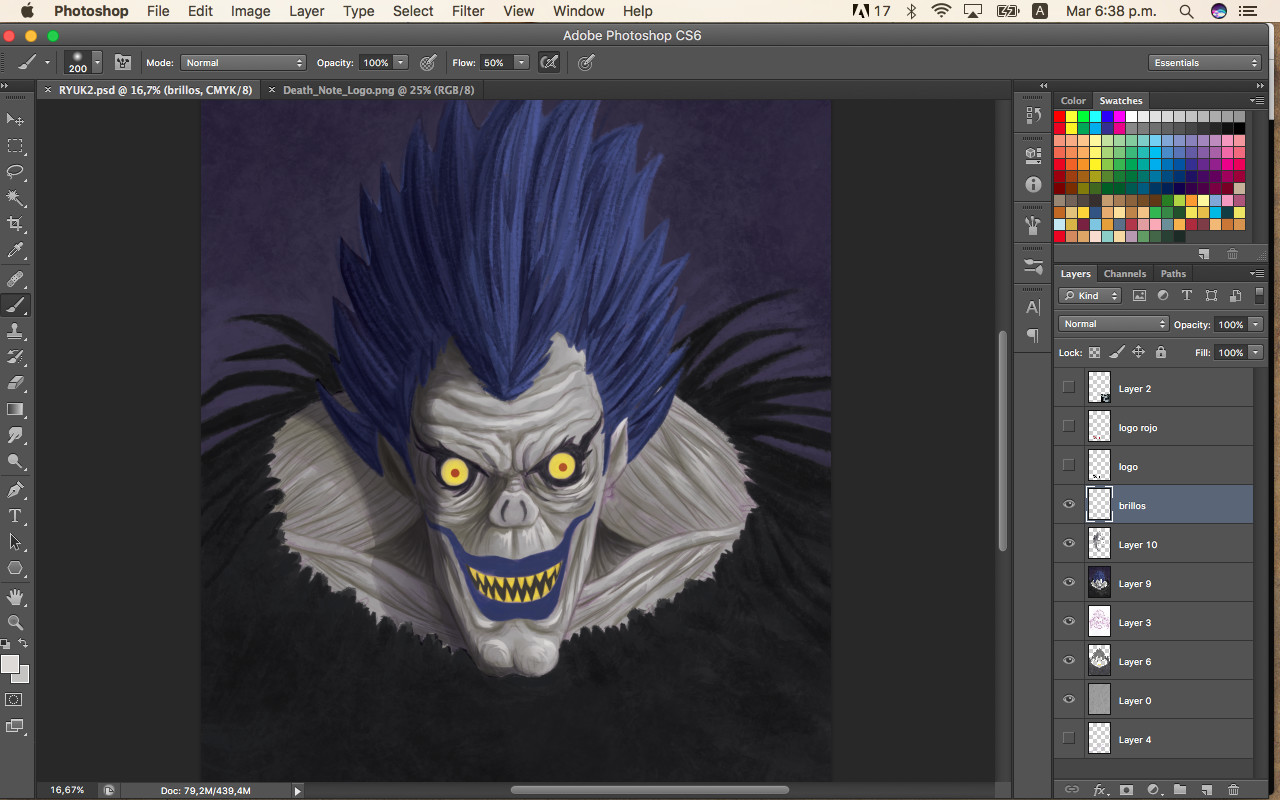The width and height of the screenshot is (1280, 800).
Task: Open macOS Spotlight search
Action: [x=1186, y=11]
